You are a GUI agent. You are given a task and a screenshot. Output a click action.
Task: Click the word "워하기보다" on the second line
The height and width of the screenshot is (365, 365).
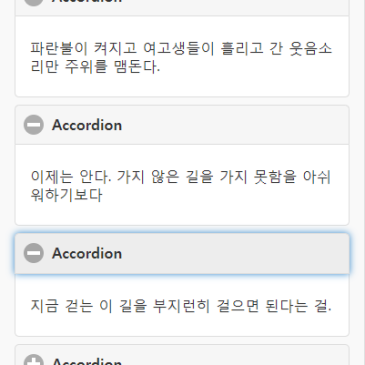pos(66,195)
